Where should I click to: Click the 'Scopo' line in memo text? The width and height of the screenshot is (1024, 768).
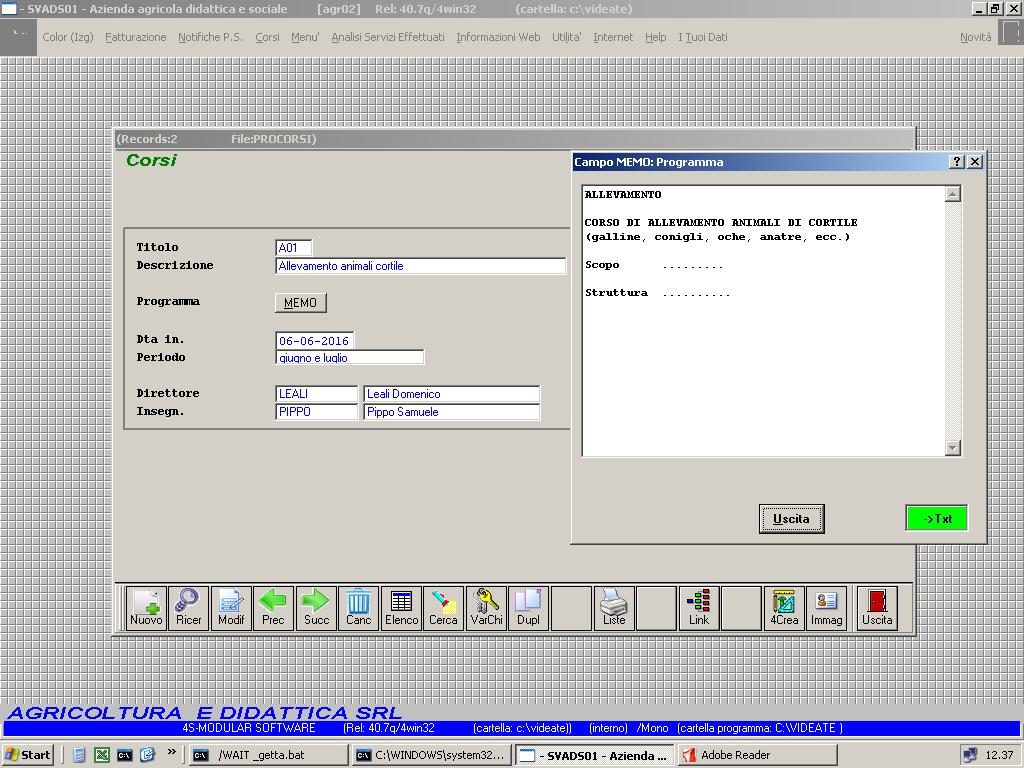click(x=654, y=265)
